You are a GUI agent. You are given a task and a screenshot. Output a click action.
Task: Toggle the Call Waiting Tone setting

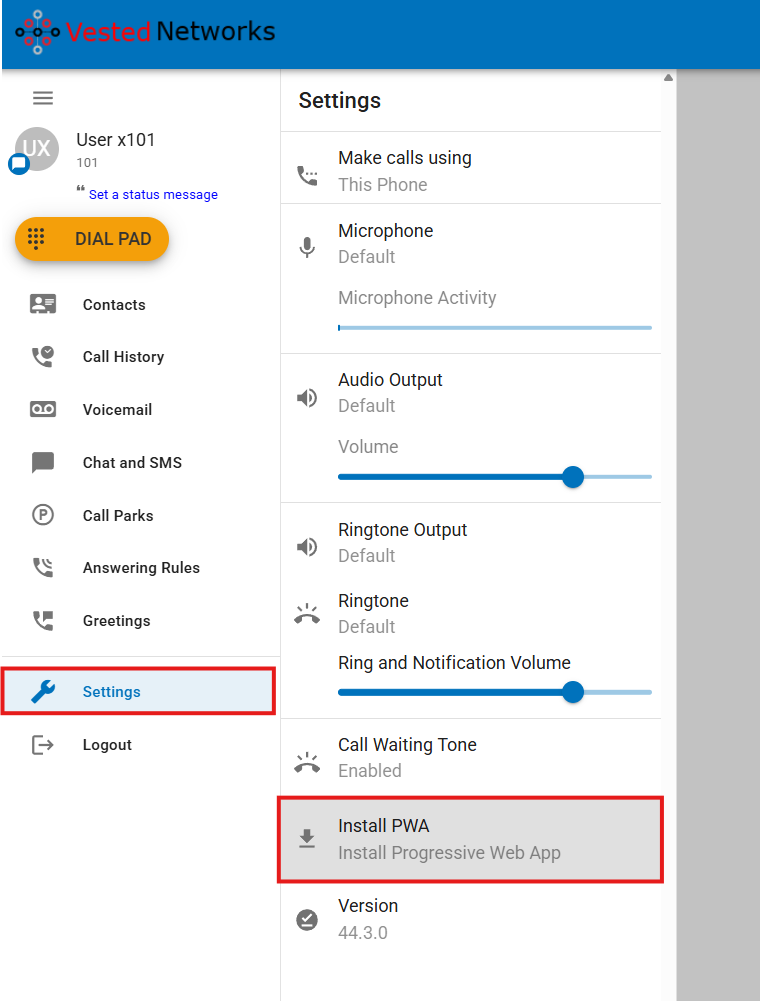[470, 757]
